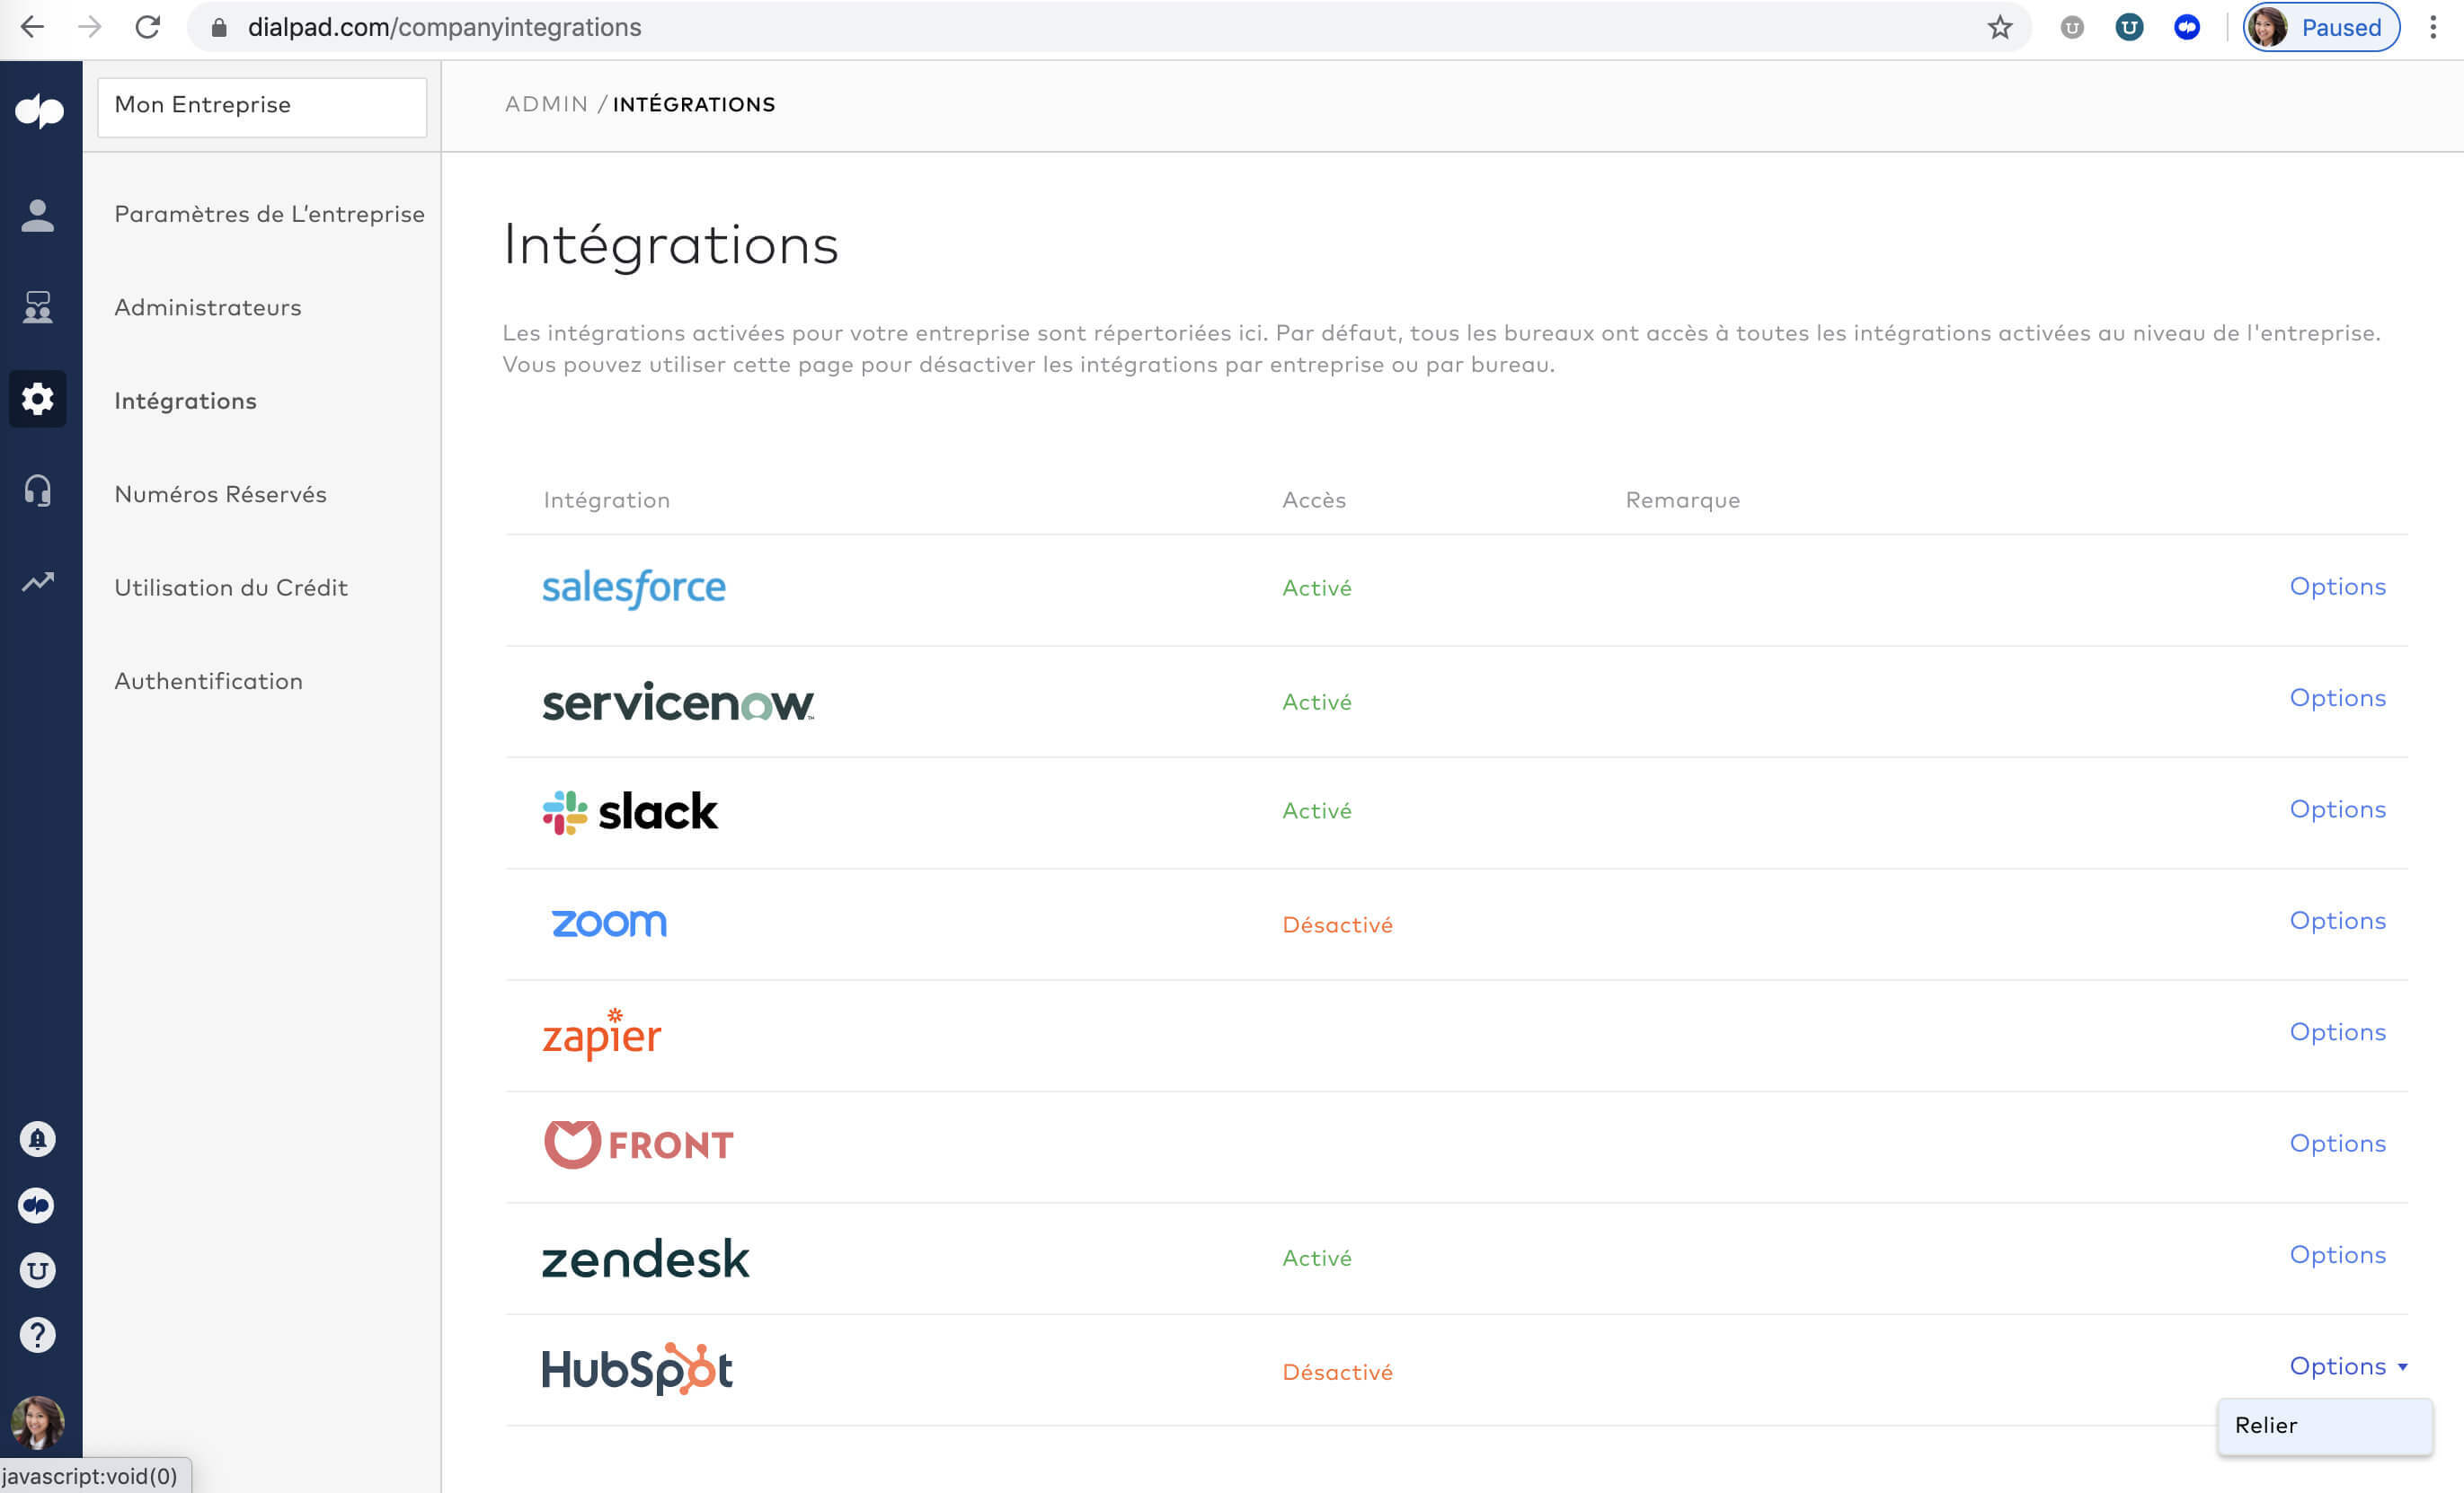Open the Authentification menu item

coord(208,680)
